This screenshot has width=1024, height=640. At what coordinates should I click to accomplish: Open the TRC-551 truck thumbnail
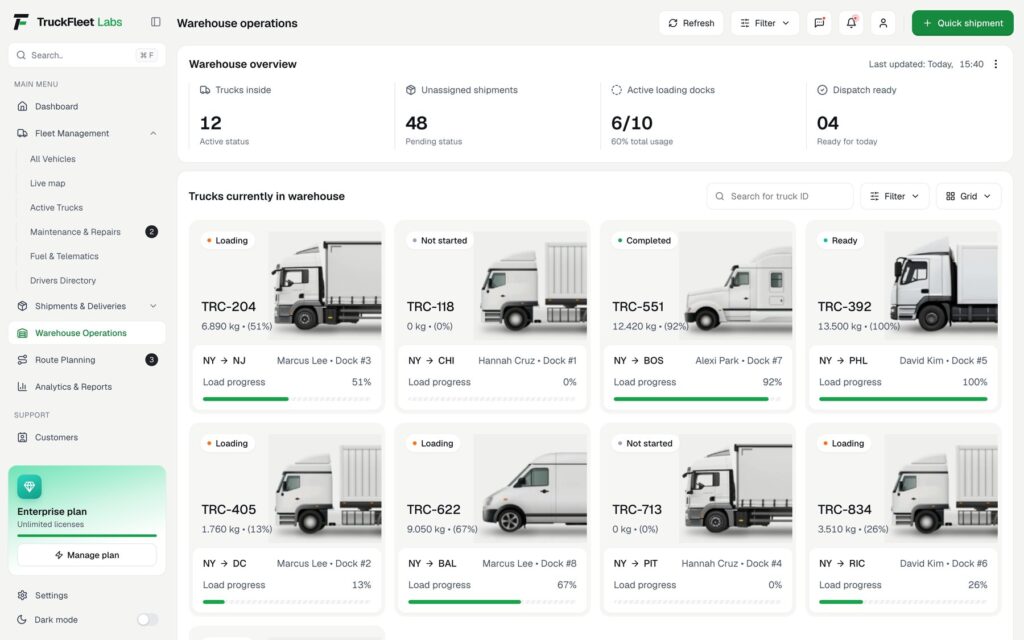point(736,286)
